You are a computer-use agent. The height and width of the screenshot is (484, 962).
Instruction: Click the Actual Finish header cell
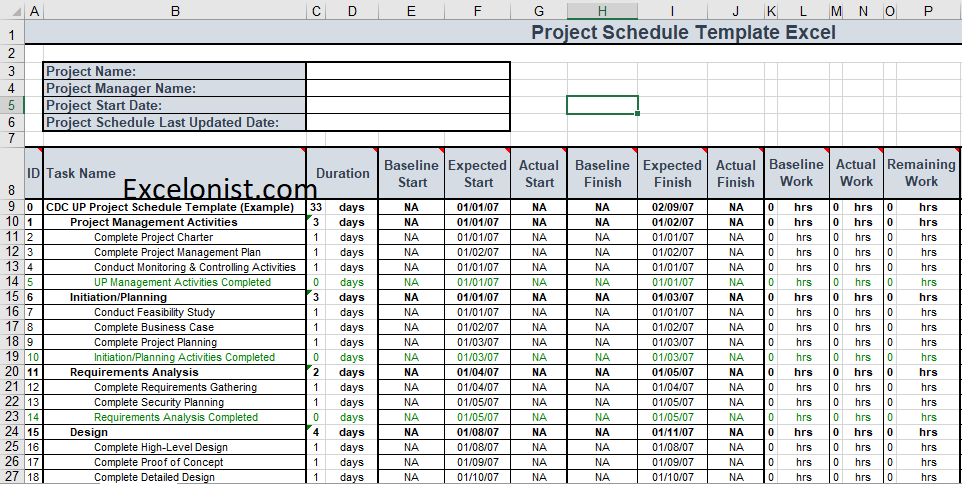click(736, 173)
